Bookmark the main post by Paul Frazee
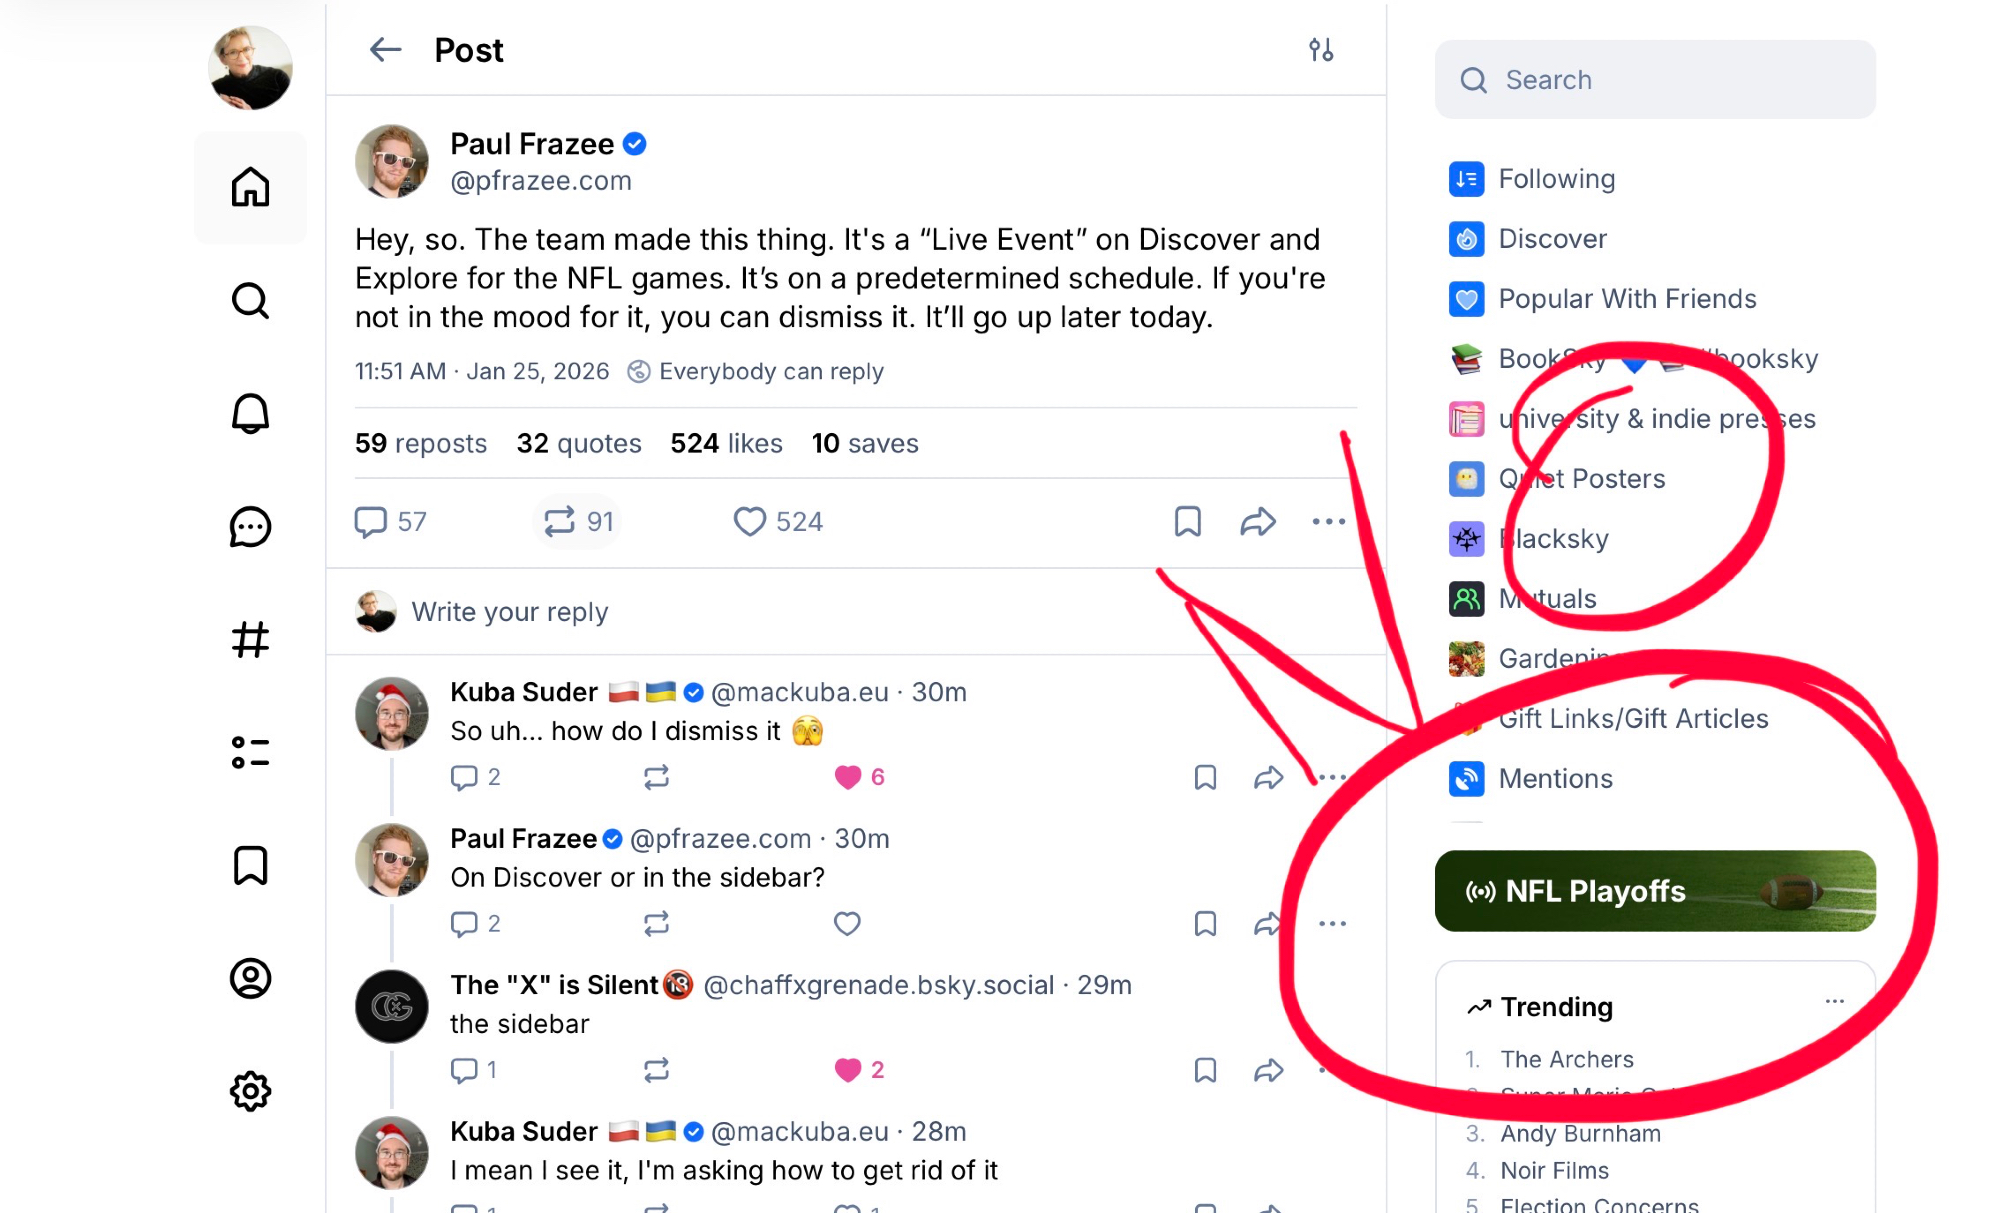Screen dimensions: 2000x1213 pos(1187,521)
